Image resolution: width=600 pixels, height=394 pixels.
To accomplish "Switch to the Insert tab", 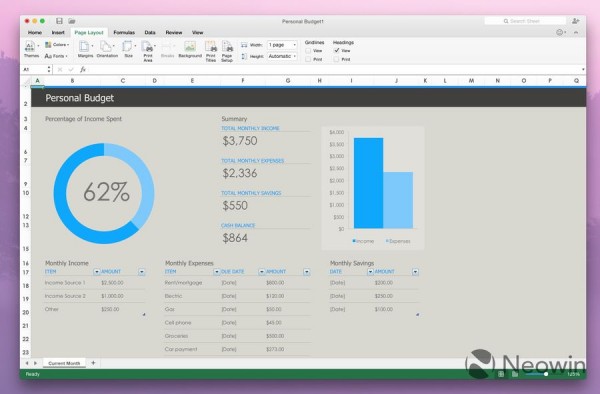I will (58, 33).
